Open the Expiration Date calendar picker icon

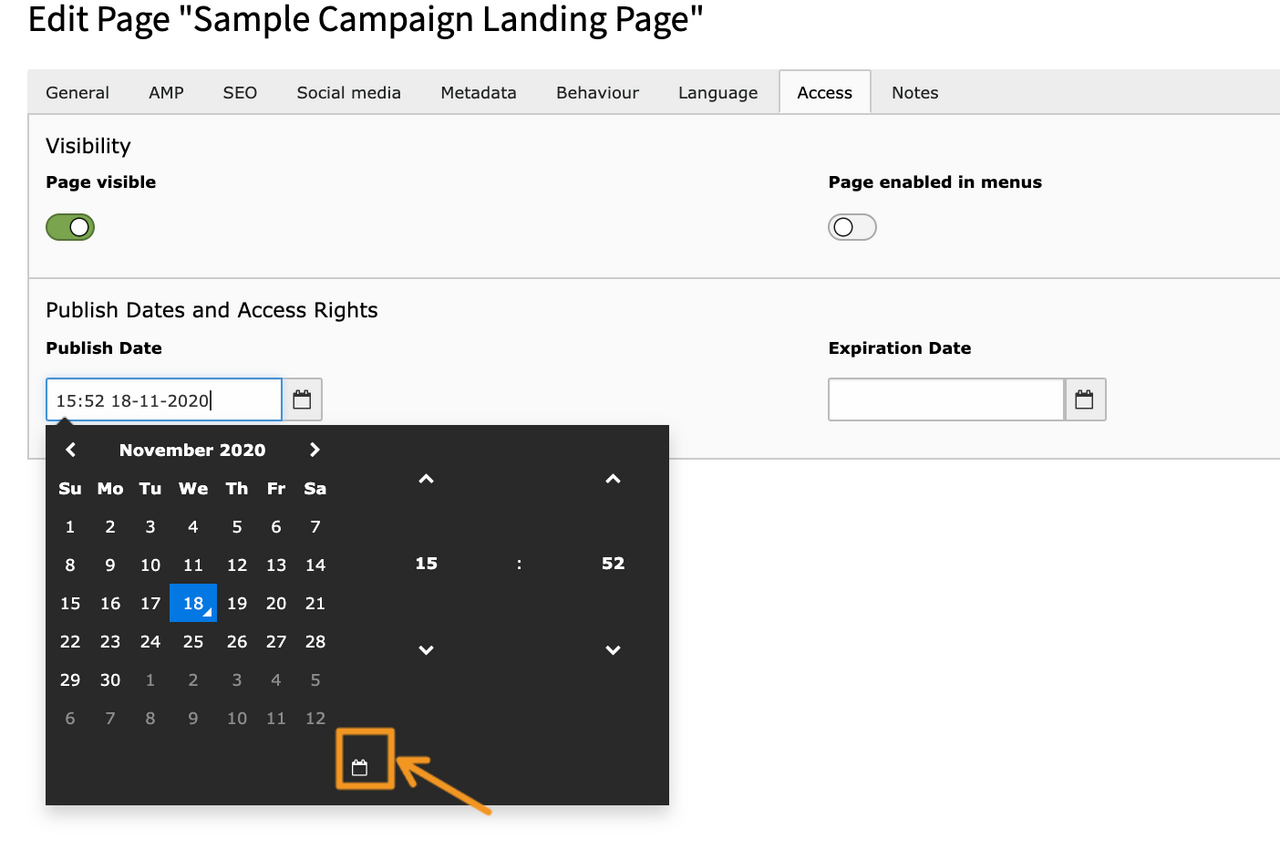tap(1085, 399)
